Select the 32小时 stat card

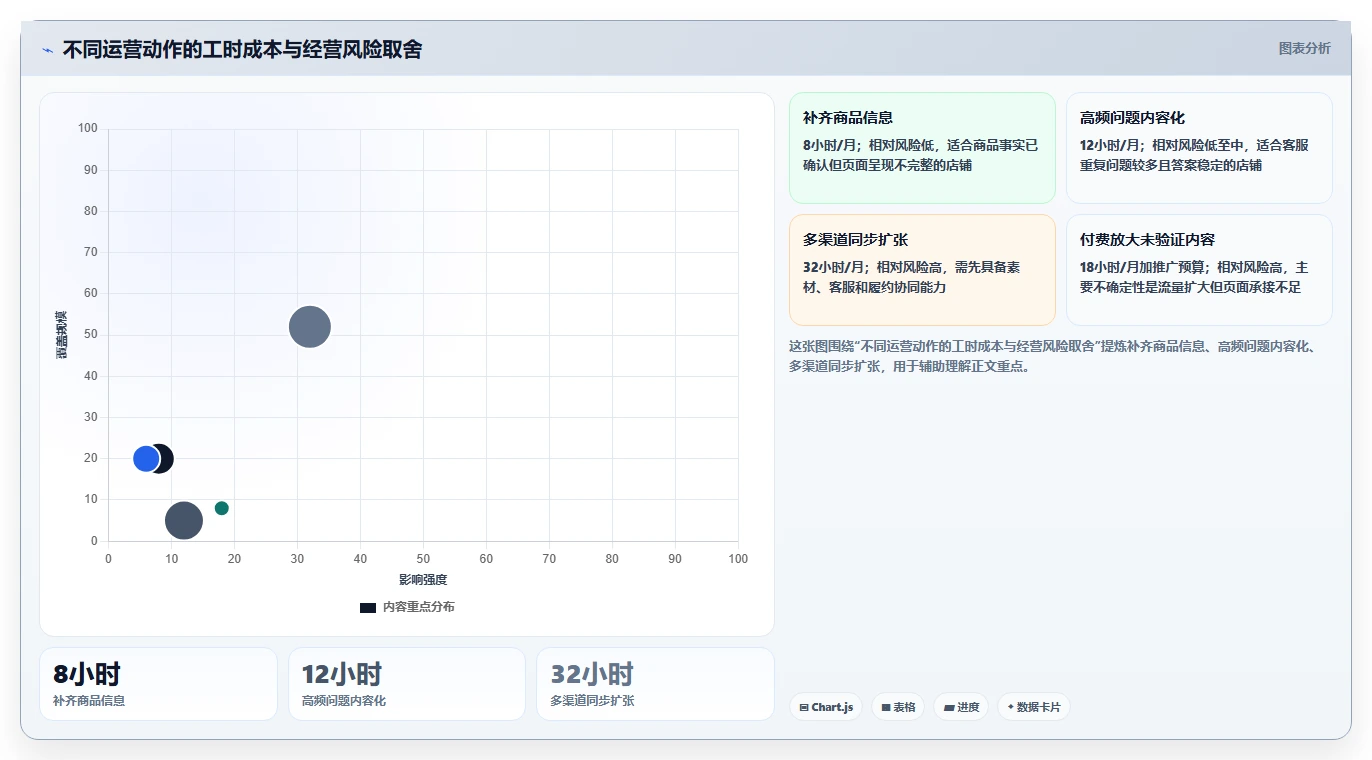coord(655,684)
